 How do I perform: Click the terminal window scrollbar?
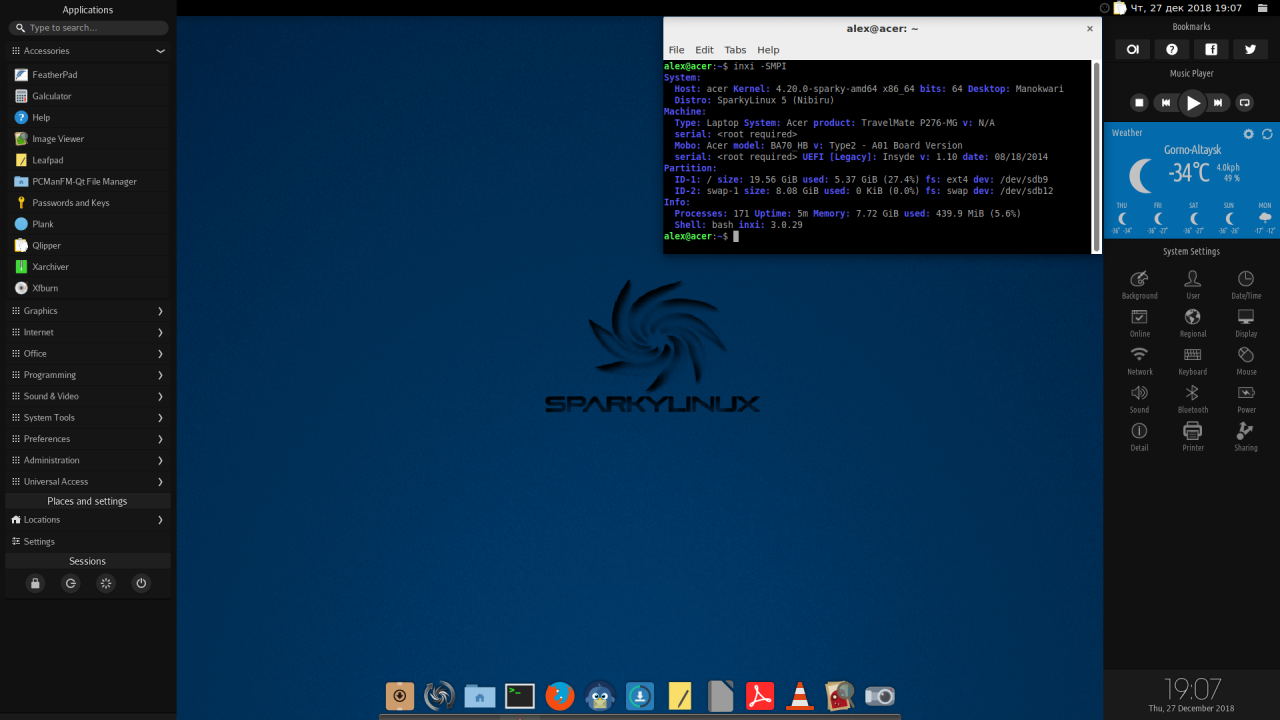point(1096,155)
